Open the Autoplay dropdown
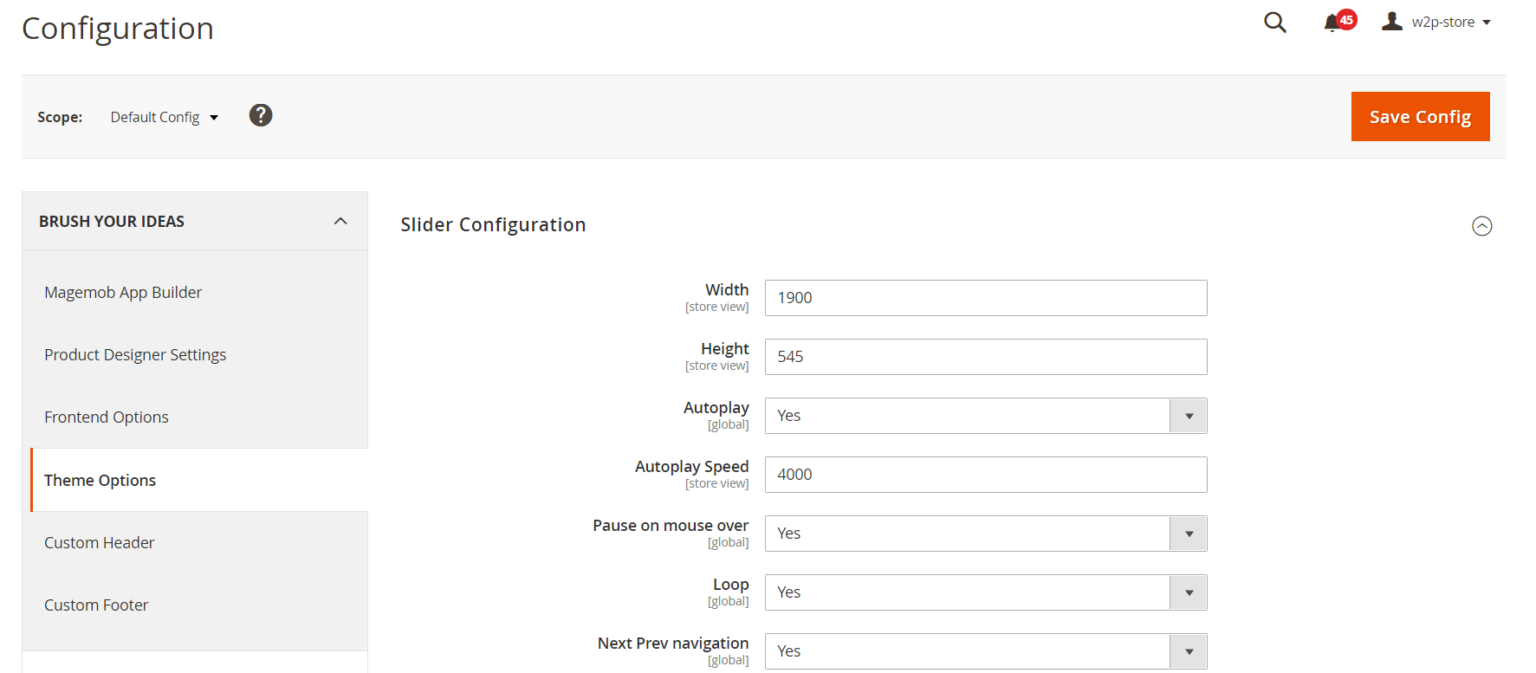 1188,415
